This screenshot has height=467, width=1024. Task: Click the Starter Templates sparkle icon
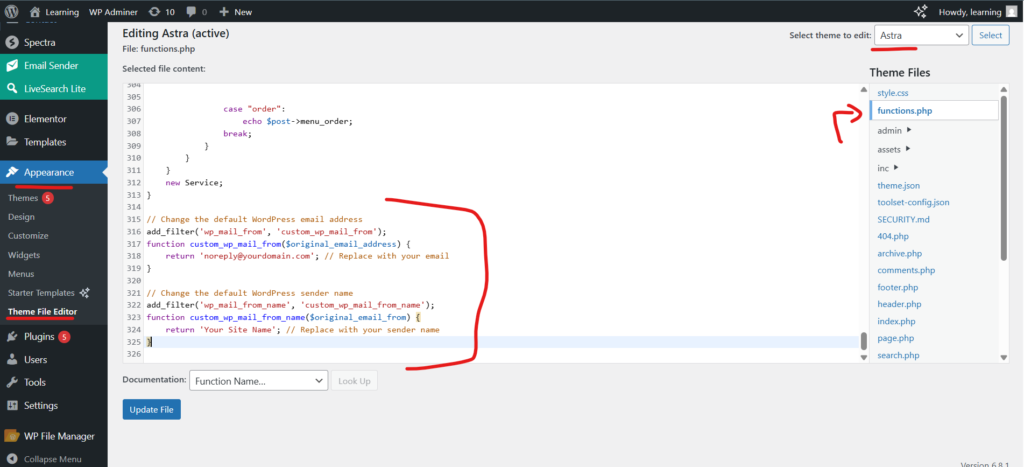[84, 293]
